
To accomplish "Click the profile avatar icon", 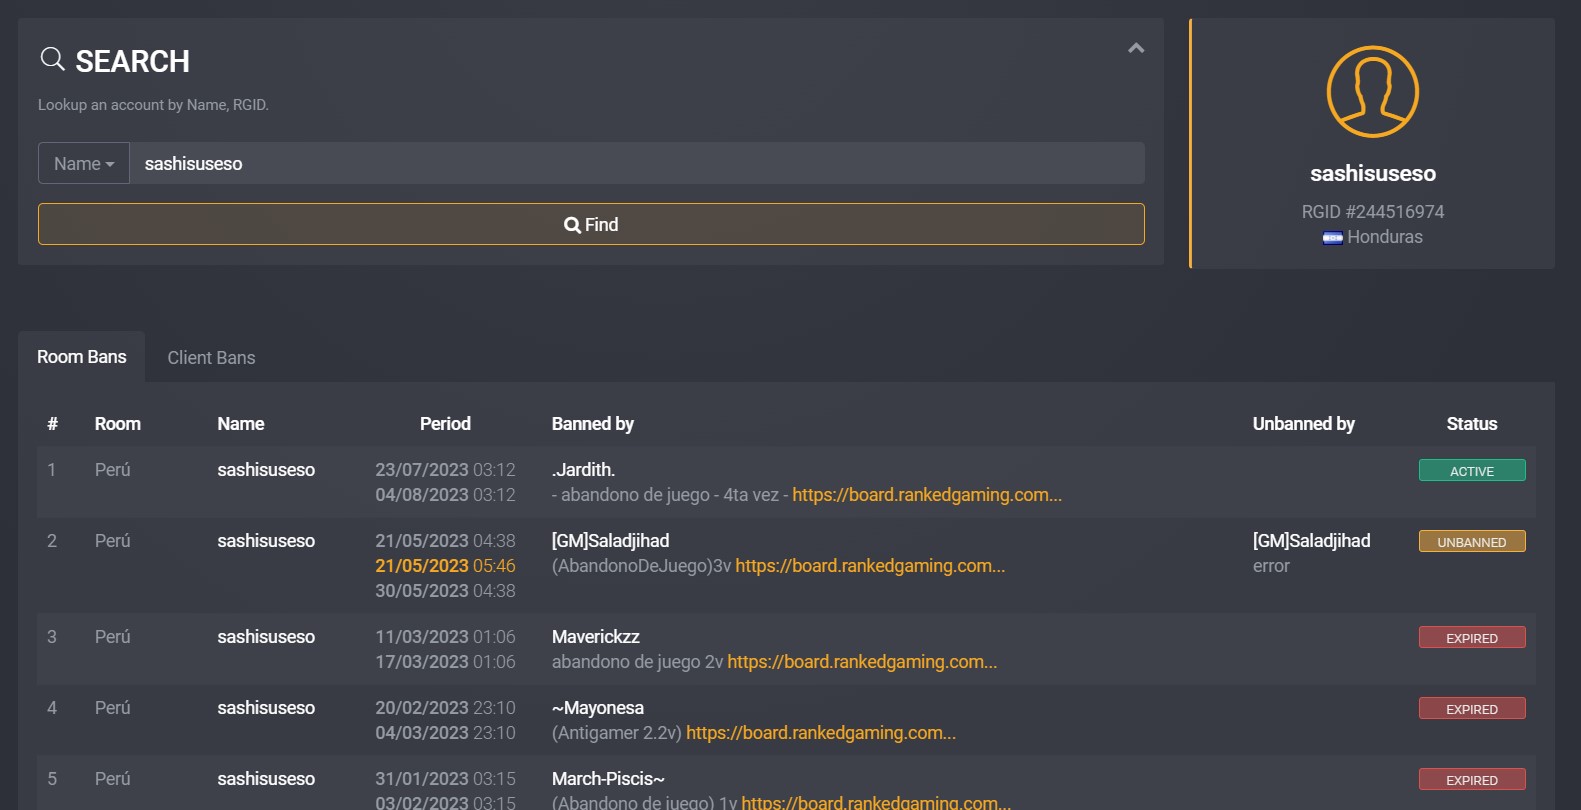I will point(1372,91).
